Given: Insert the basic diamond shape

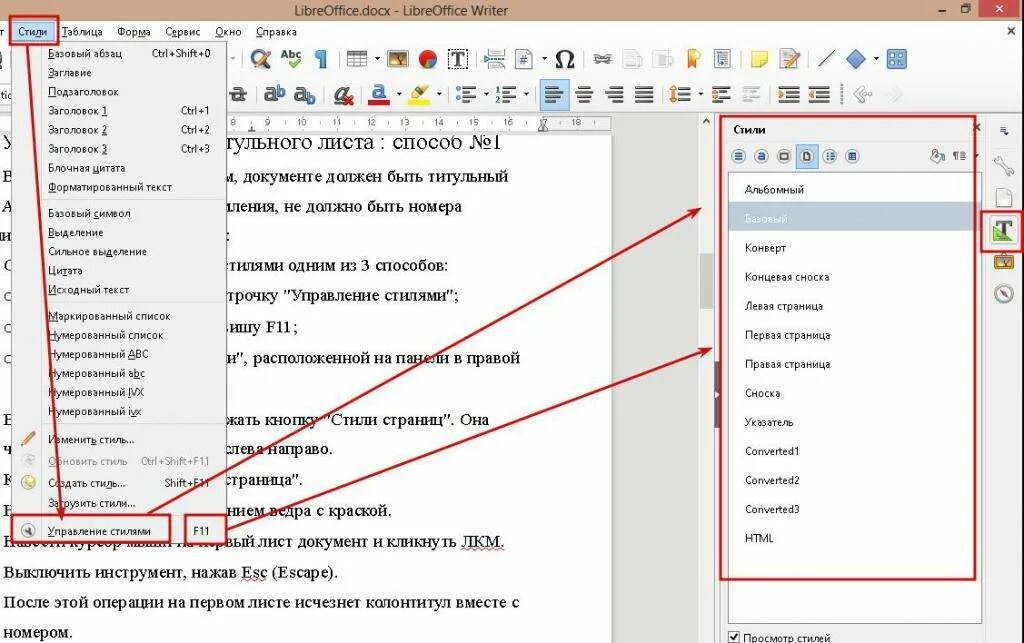Looking at the screenshot, I should point(856,59).
